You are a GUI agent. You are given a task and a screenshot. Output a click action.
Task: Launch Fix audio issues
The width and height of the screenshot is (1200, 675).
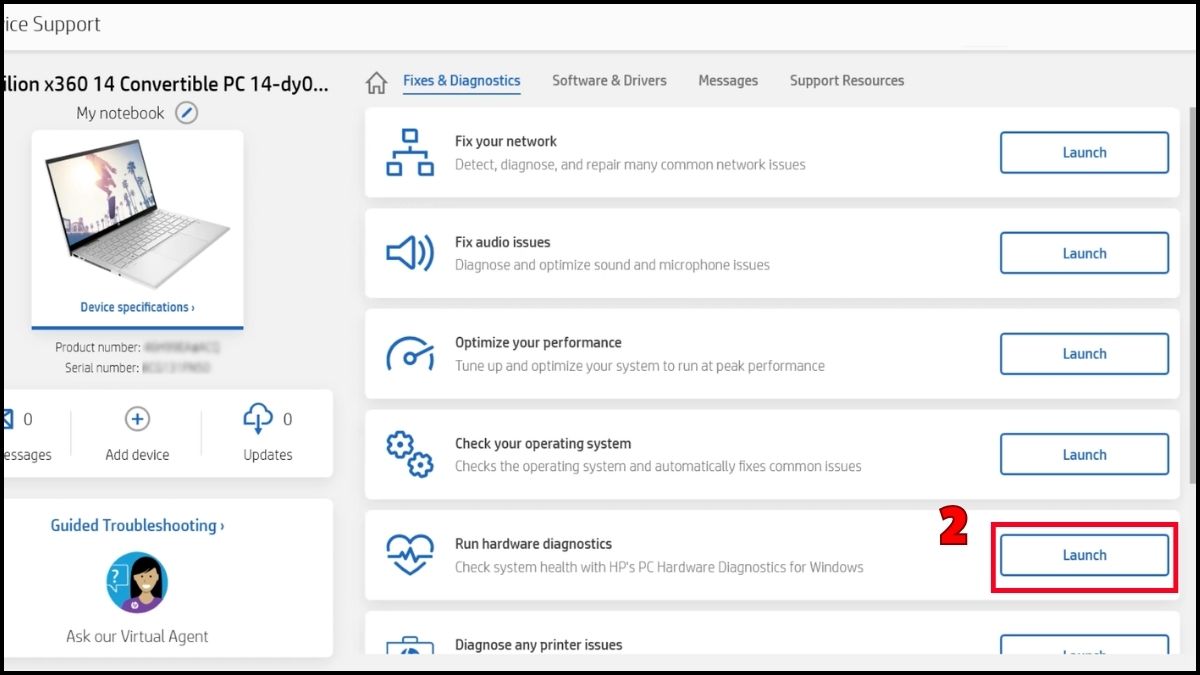click(x=1084, y=253)
